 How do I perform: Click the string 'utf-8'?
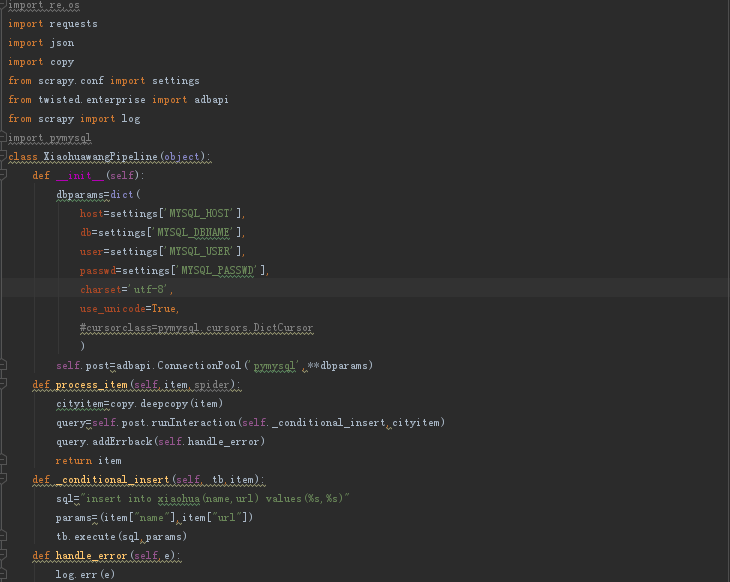[x=149, y=290]
